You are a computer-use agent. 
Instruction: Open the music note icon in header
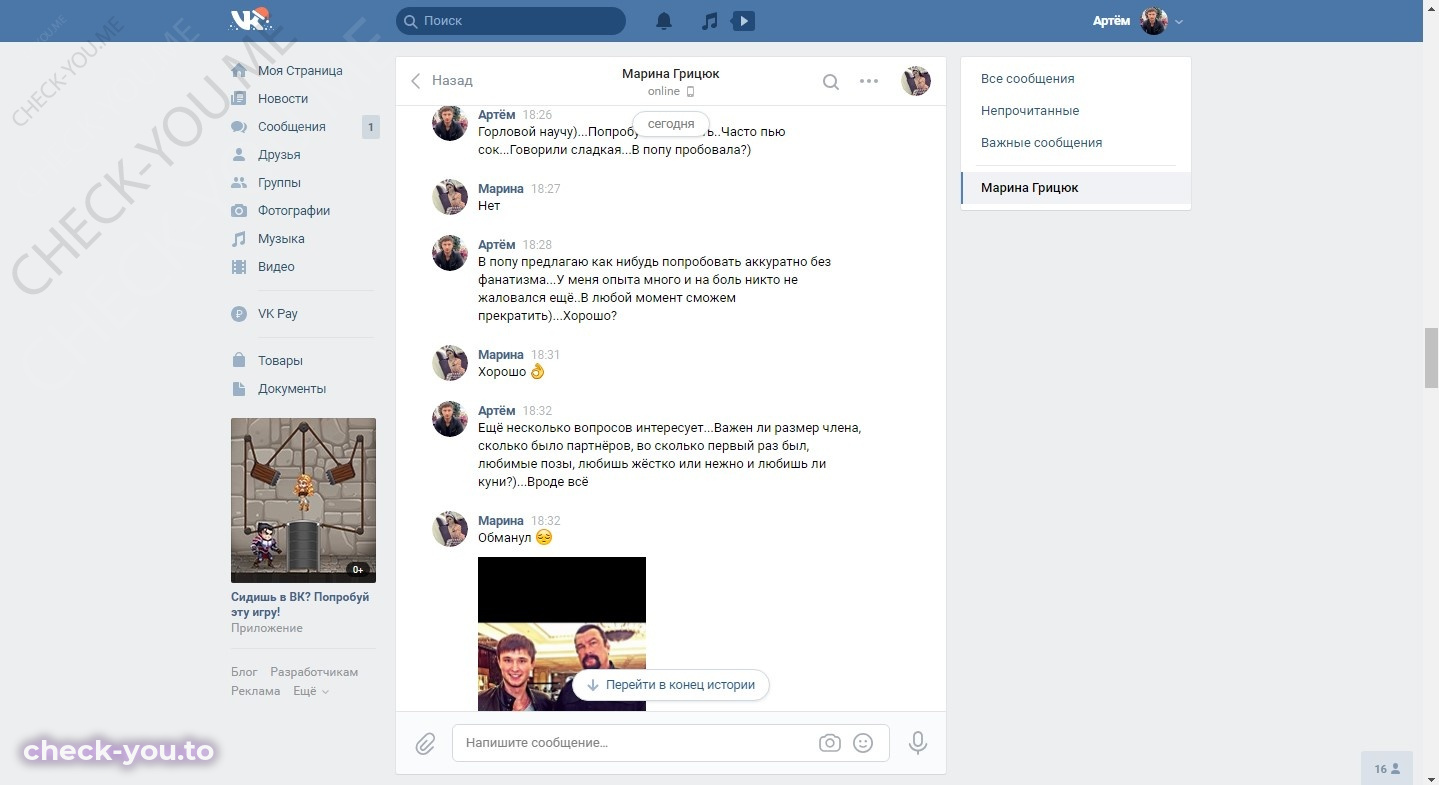[x=709, y=20]
